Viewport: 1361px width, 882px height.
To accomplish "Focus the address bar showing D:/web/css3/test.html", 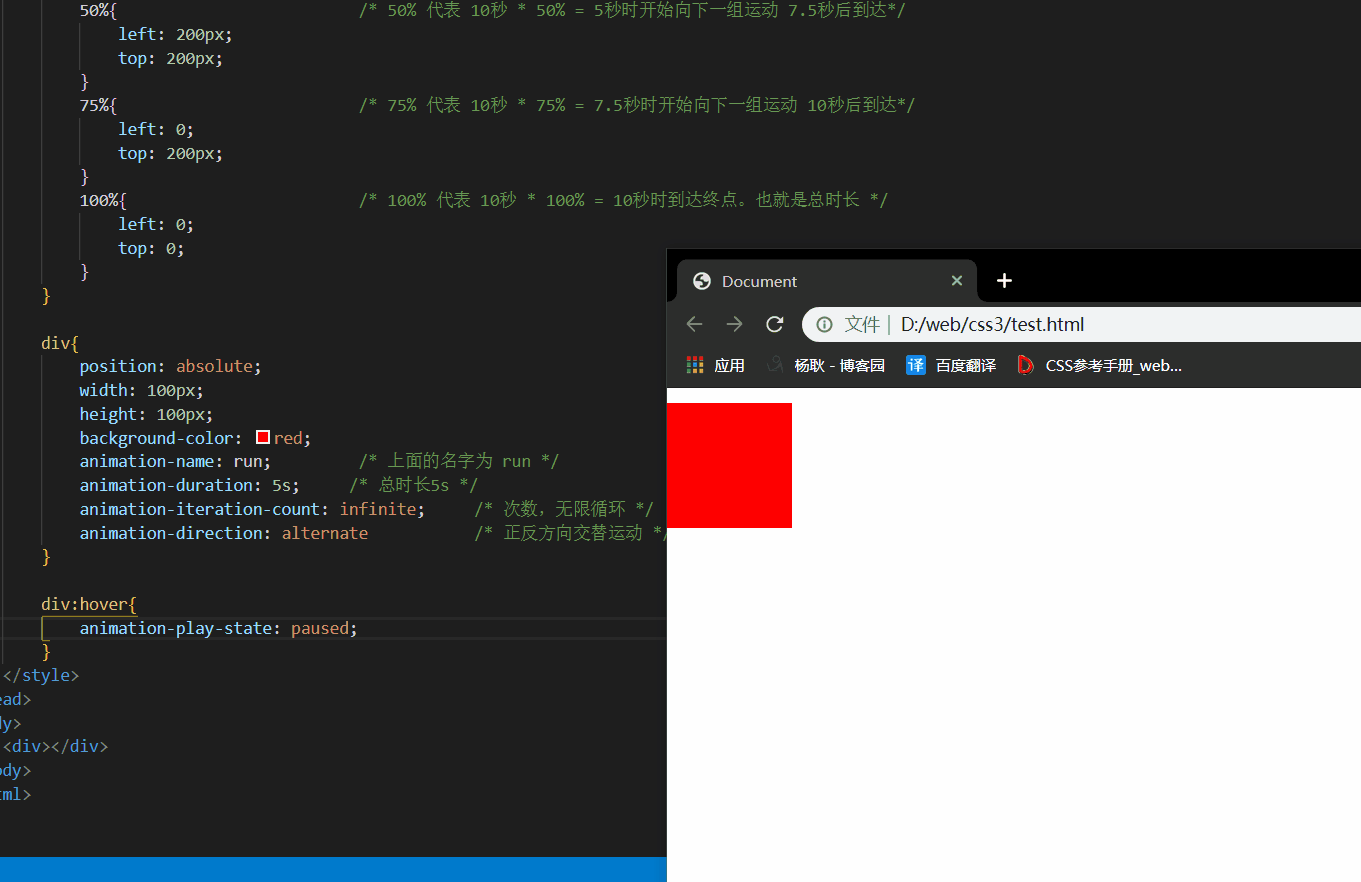I will [1082, 324].
